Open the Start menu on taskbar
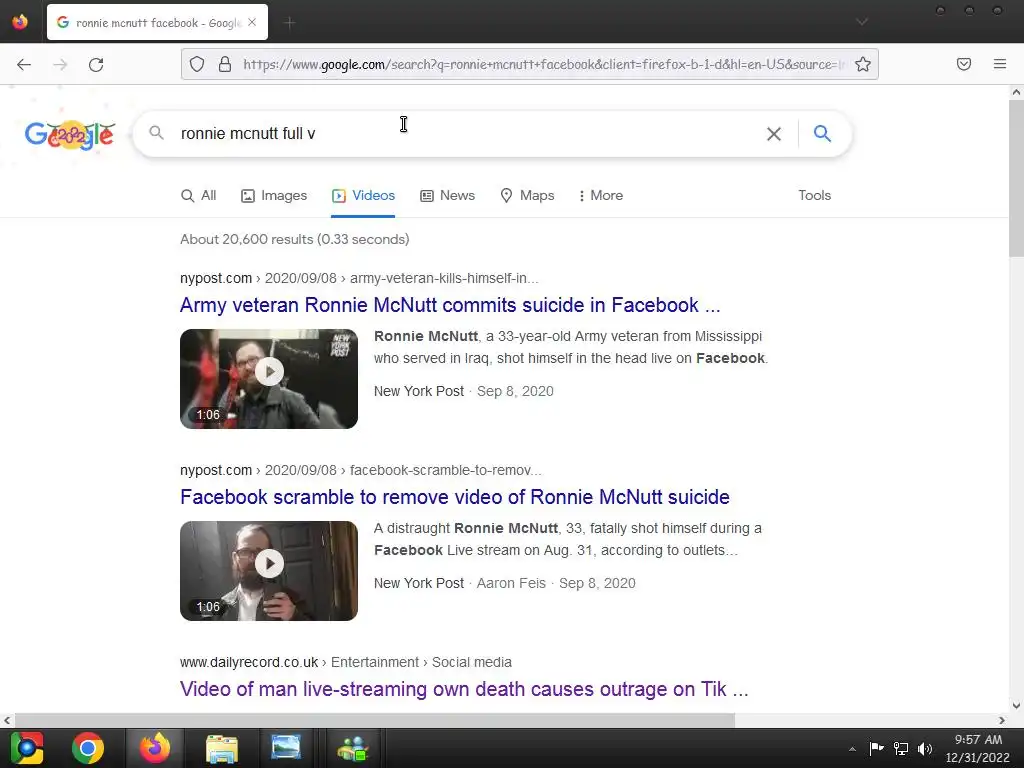The height and width of the screenshot is (768, 1024). [27, 748]
